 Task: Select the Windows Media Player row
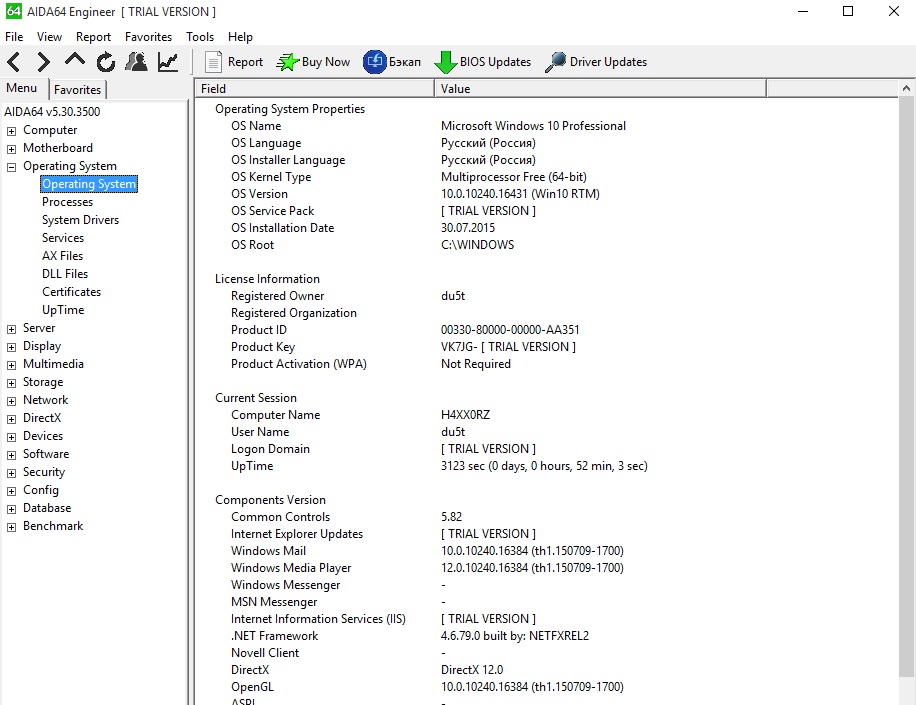546,568
